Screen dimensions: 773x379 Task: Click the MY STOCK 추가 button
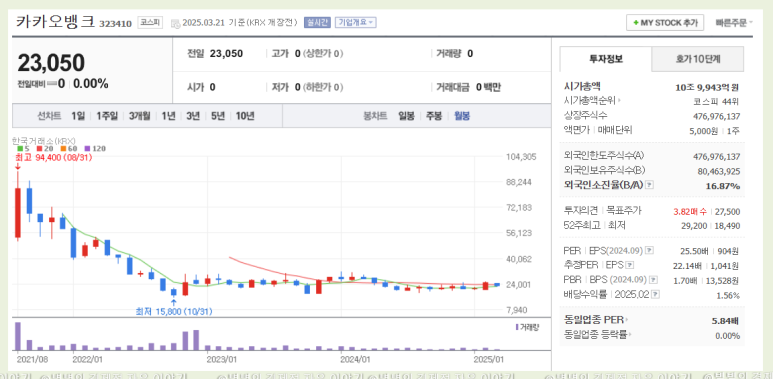coord(665,23)
